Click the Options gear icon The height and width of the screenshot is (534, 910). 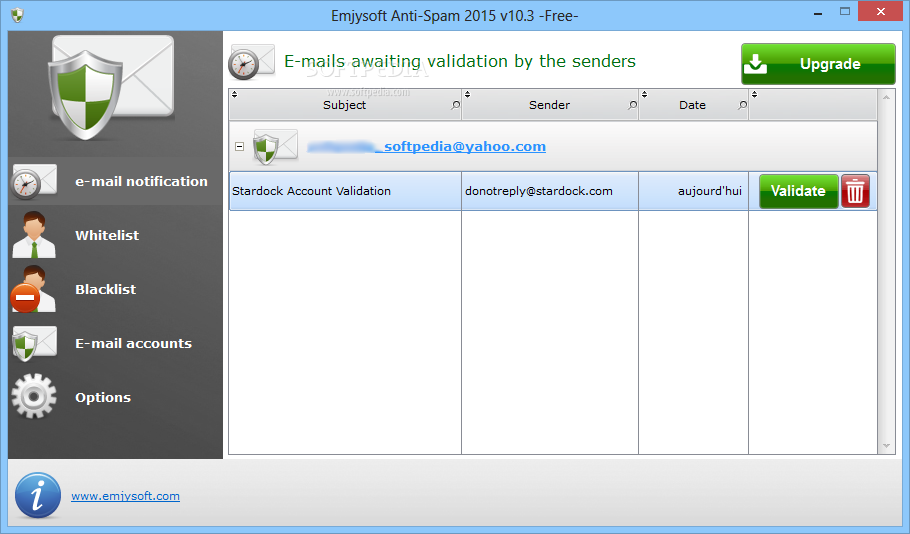[34, 396]
